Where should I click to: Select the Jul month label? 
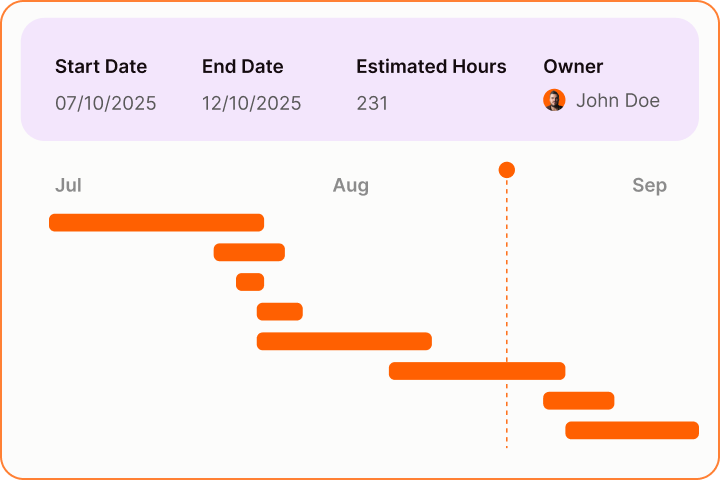(68, 185)
